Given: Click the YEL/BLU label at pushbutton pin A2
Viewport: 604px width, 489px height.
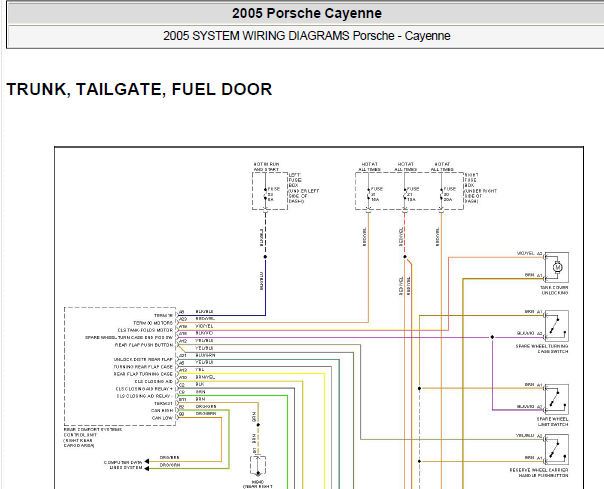Looking at the screenshot, I should coord(525,435).
